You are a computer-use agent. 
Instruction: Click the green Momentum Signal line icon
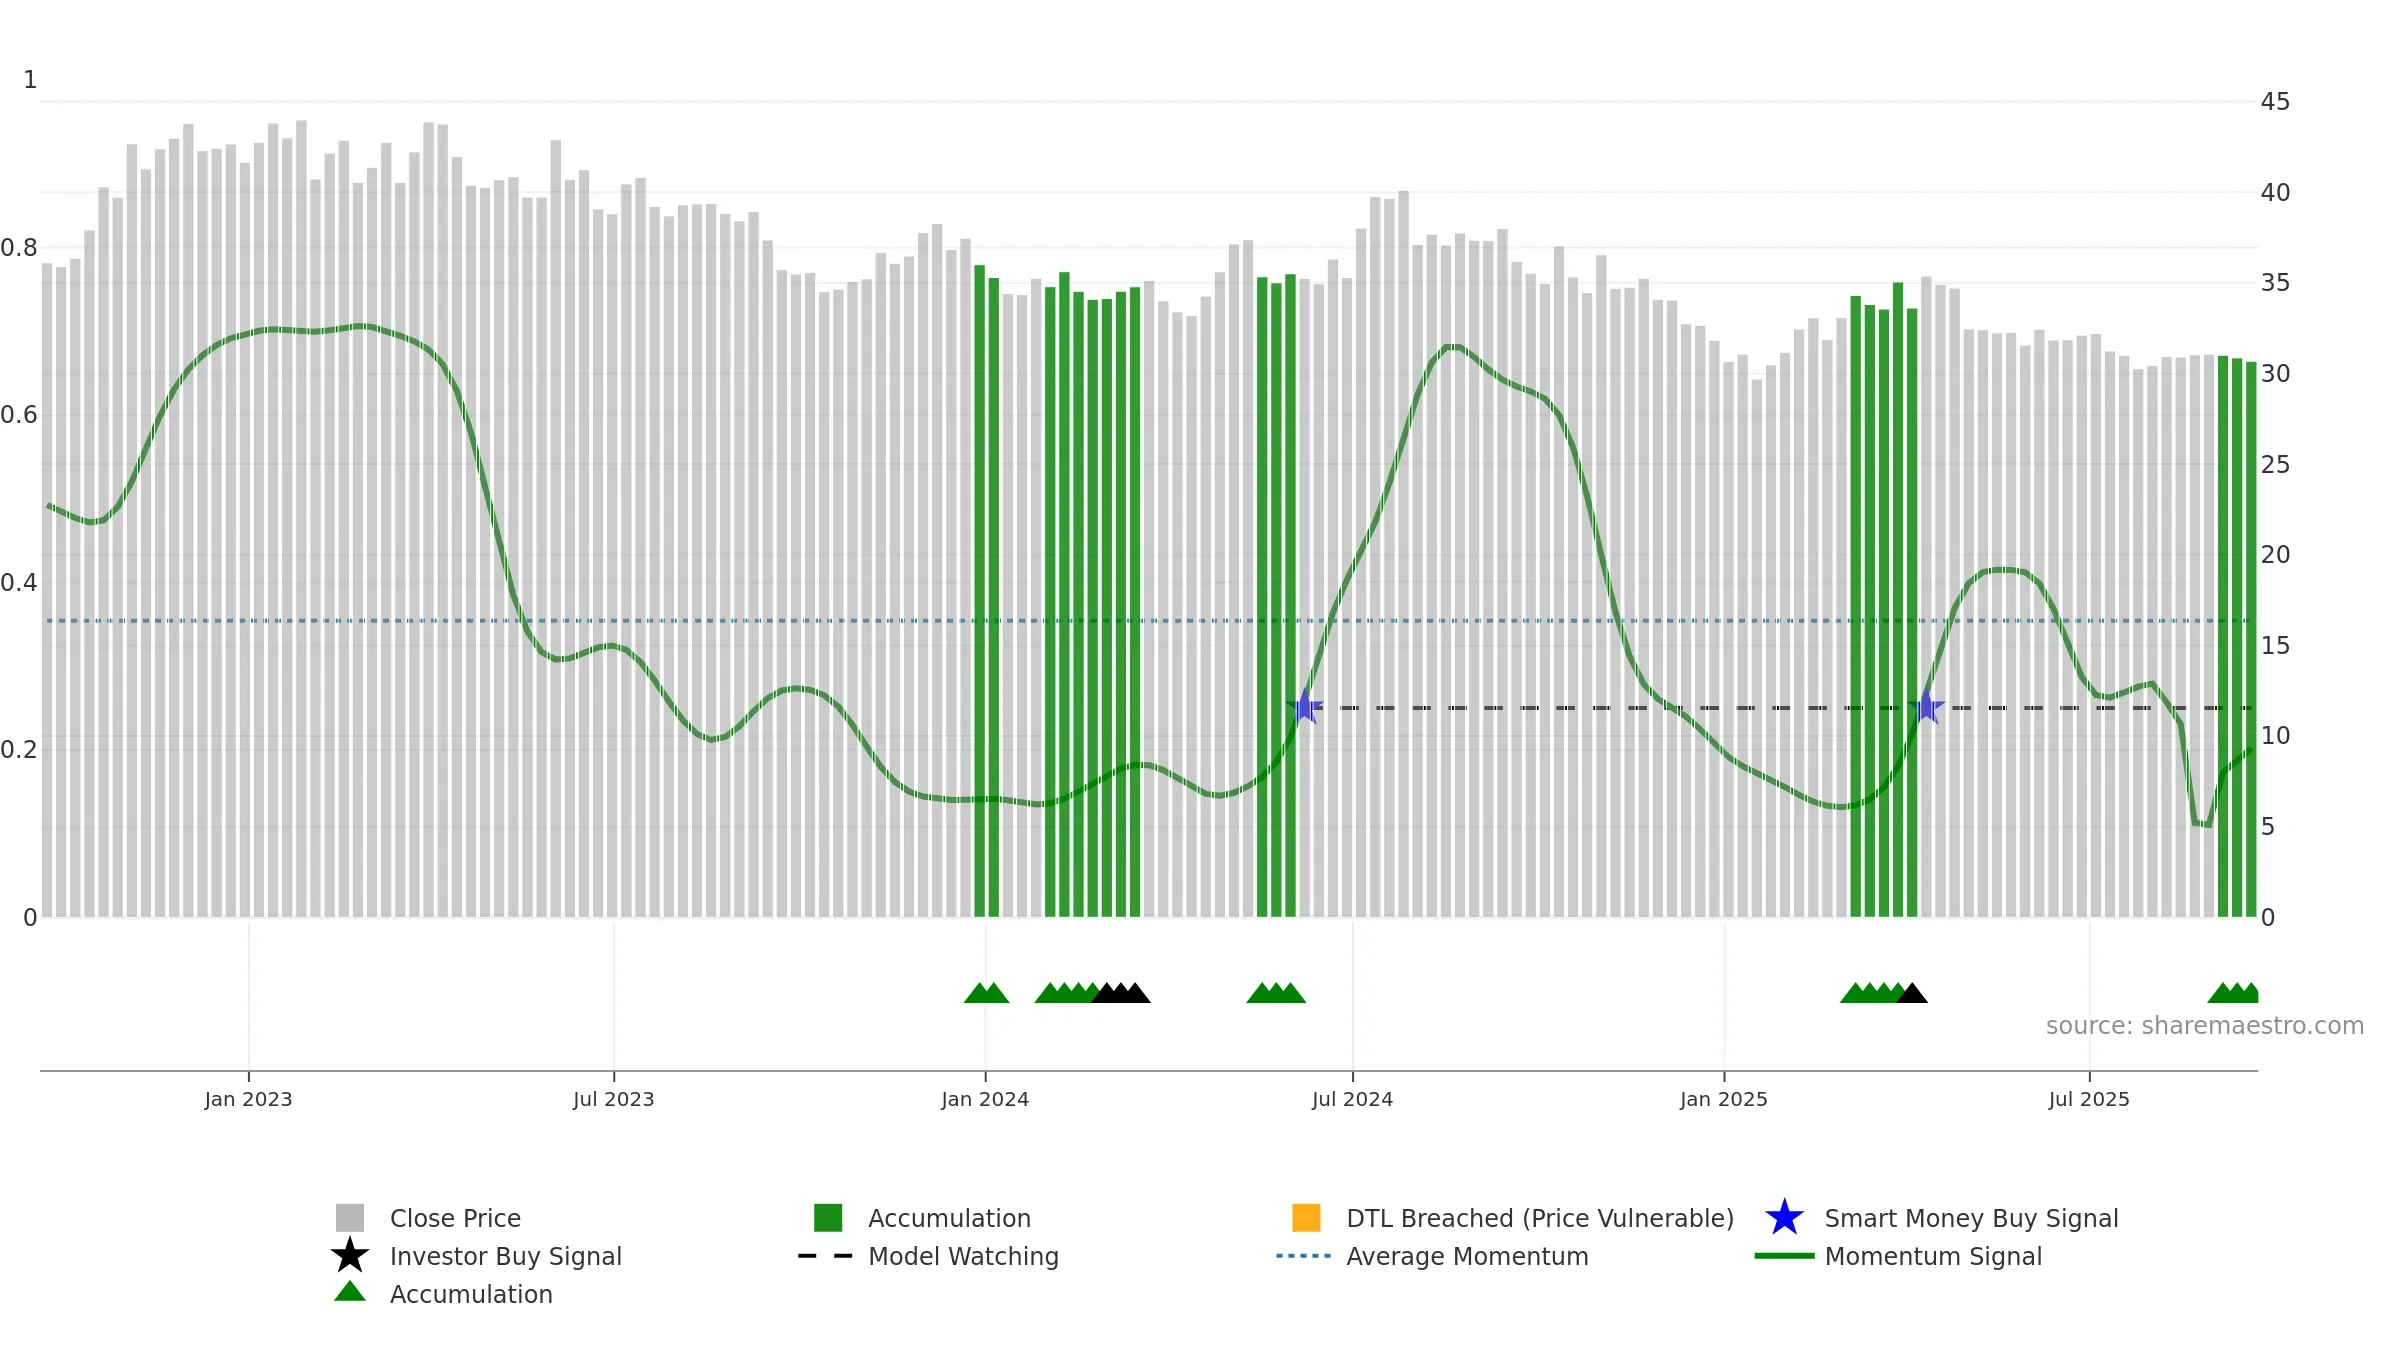click(1784, 1256)
